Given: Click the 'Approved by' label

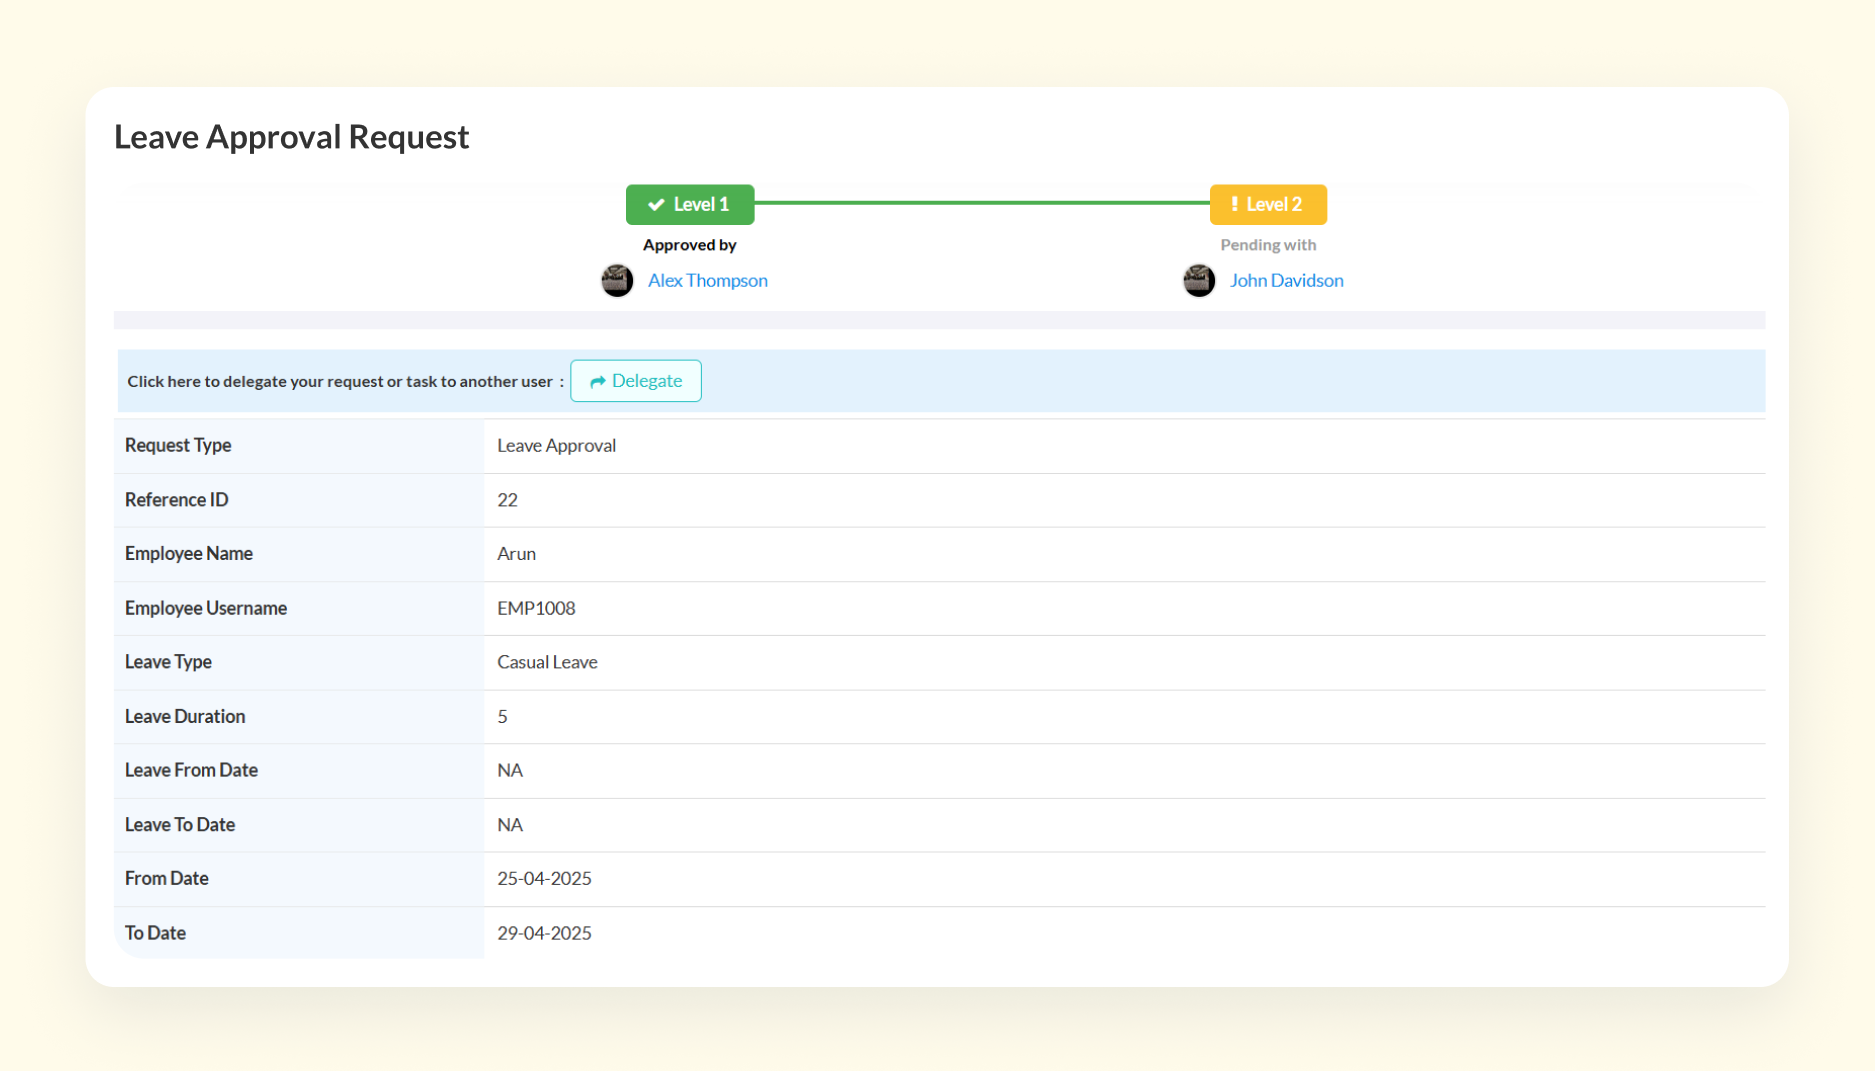Looking at the screenshot, I should tap(689, 245).
